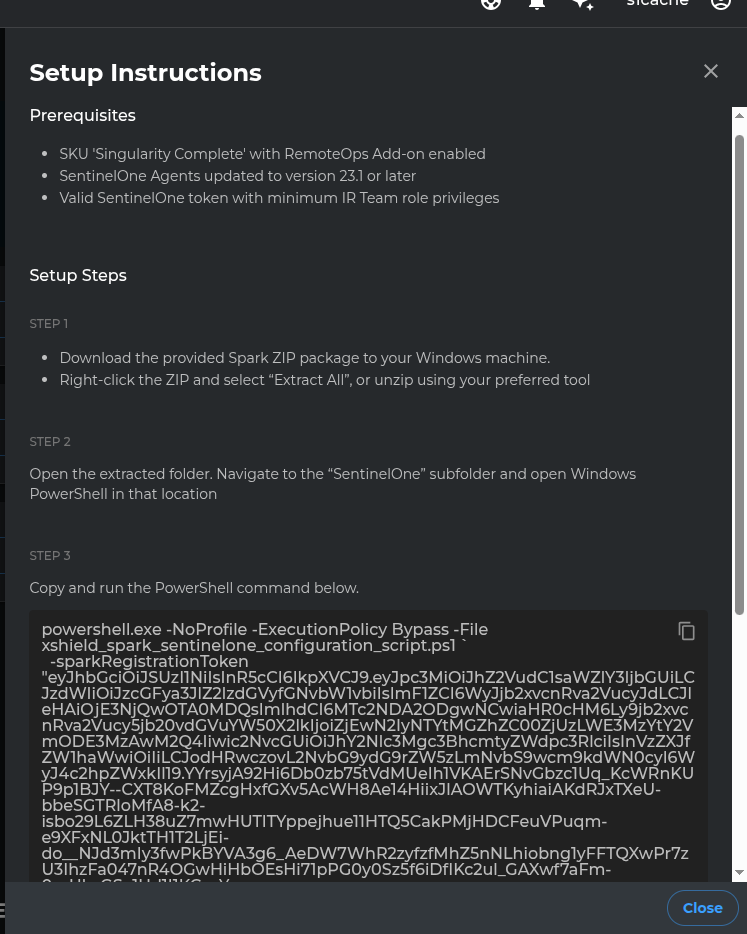747x934 pixels.
Task: Open the notifications bell icon
Action: (537, 5)
